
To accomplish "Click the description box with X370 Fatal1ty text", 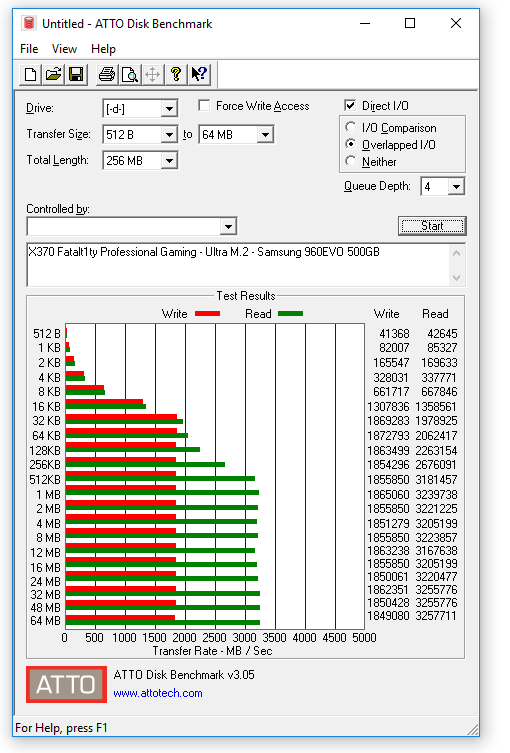I will (238, 265).
